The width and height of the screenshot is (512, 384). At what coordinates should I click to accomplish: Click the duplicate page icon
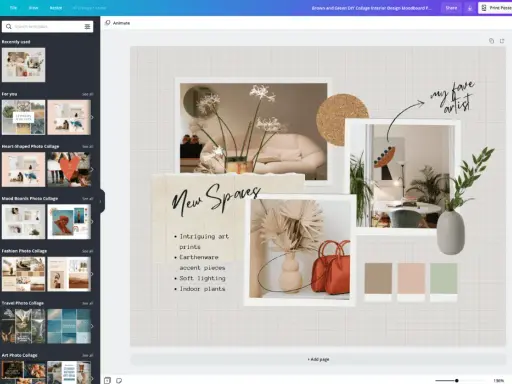pos(491,41)
